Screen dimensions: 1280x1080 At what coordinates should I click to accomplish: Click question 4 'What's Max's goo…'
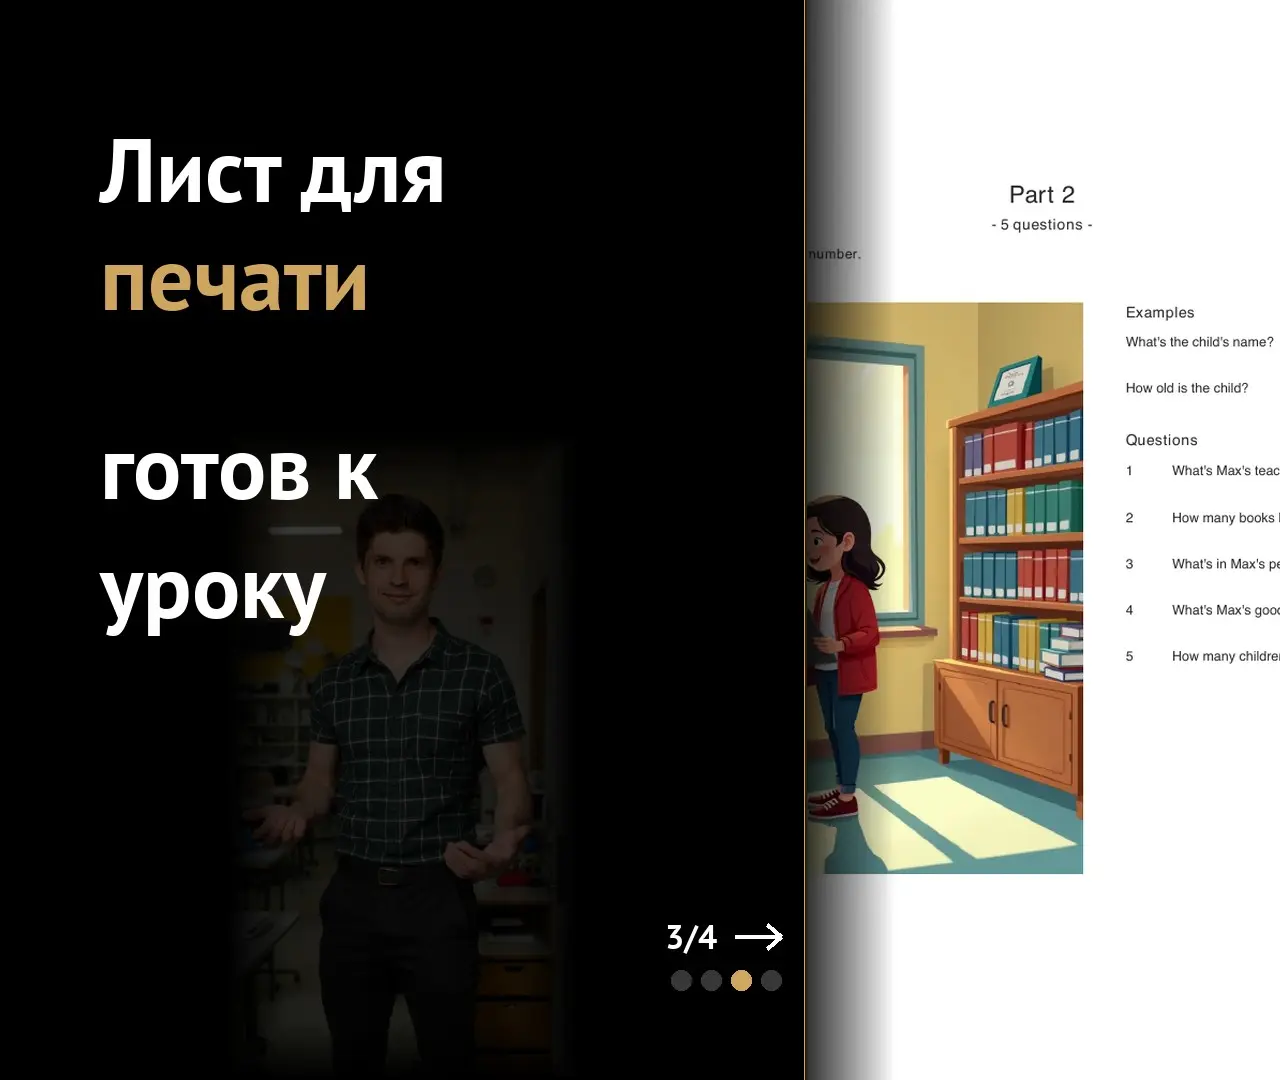1226,610
